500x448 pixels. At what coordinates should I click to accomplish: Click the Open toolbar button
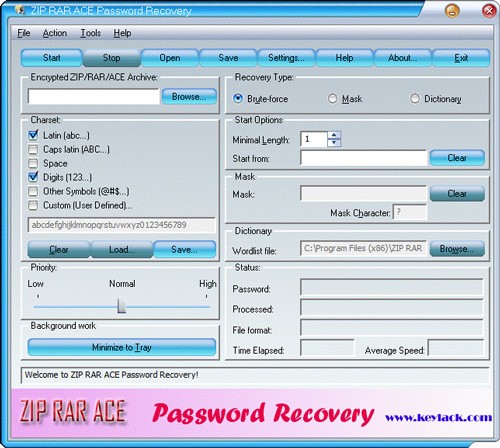coord(170,58)
